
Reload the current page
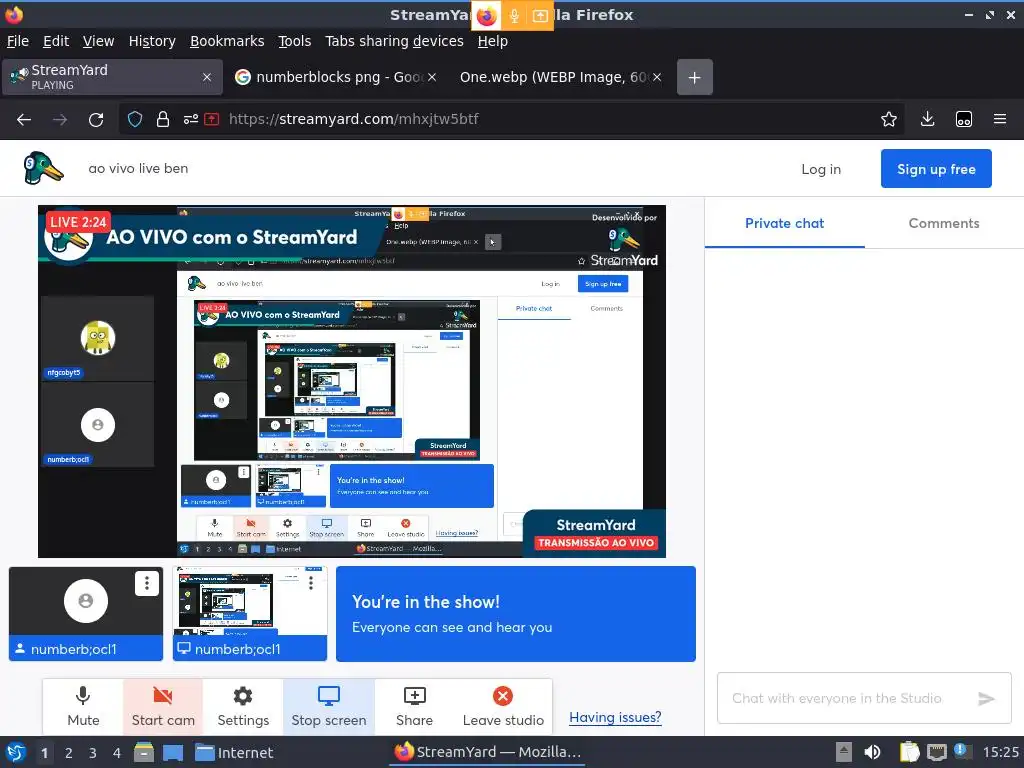(x=96, y=120)
